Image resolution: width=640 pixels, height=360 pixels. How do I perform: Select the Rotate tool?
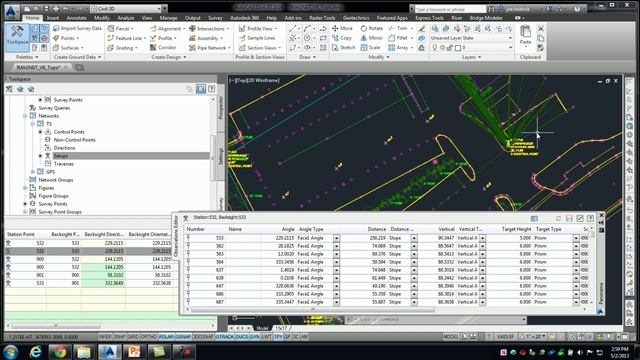pyautogui.click(x=371, y=28)
